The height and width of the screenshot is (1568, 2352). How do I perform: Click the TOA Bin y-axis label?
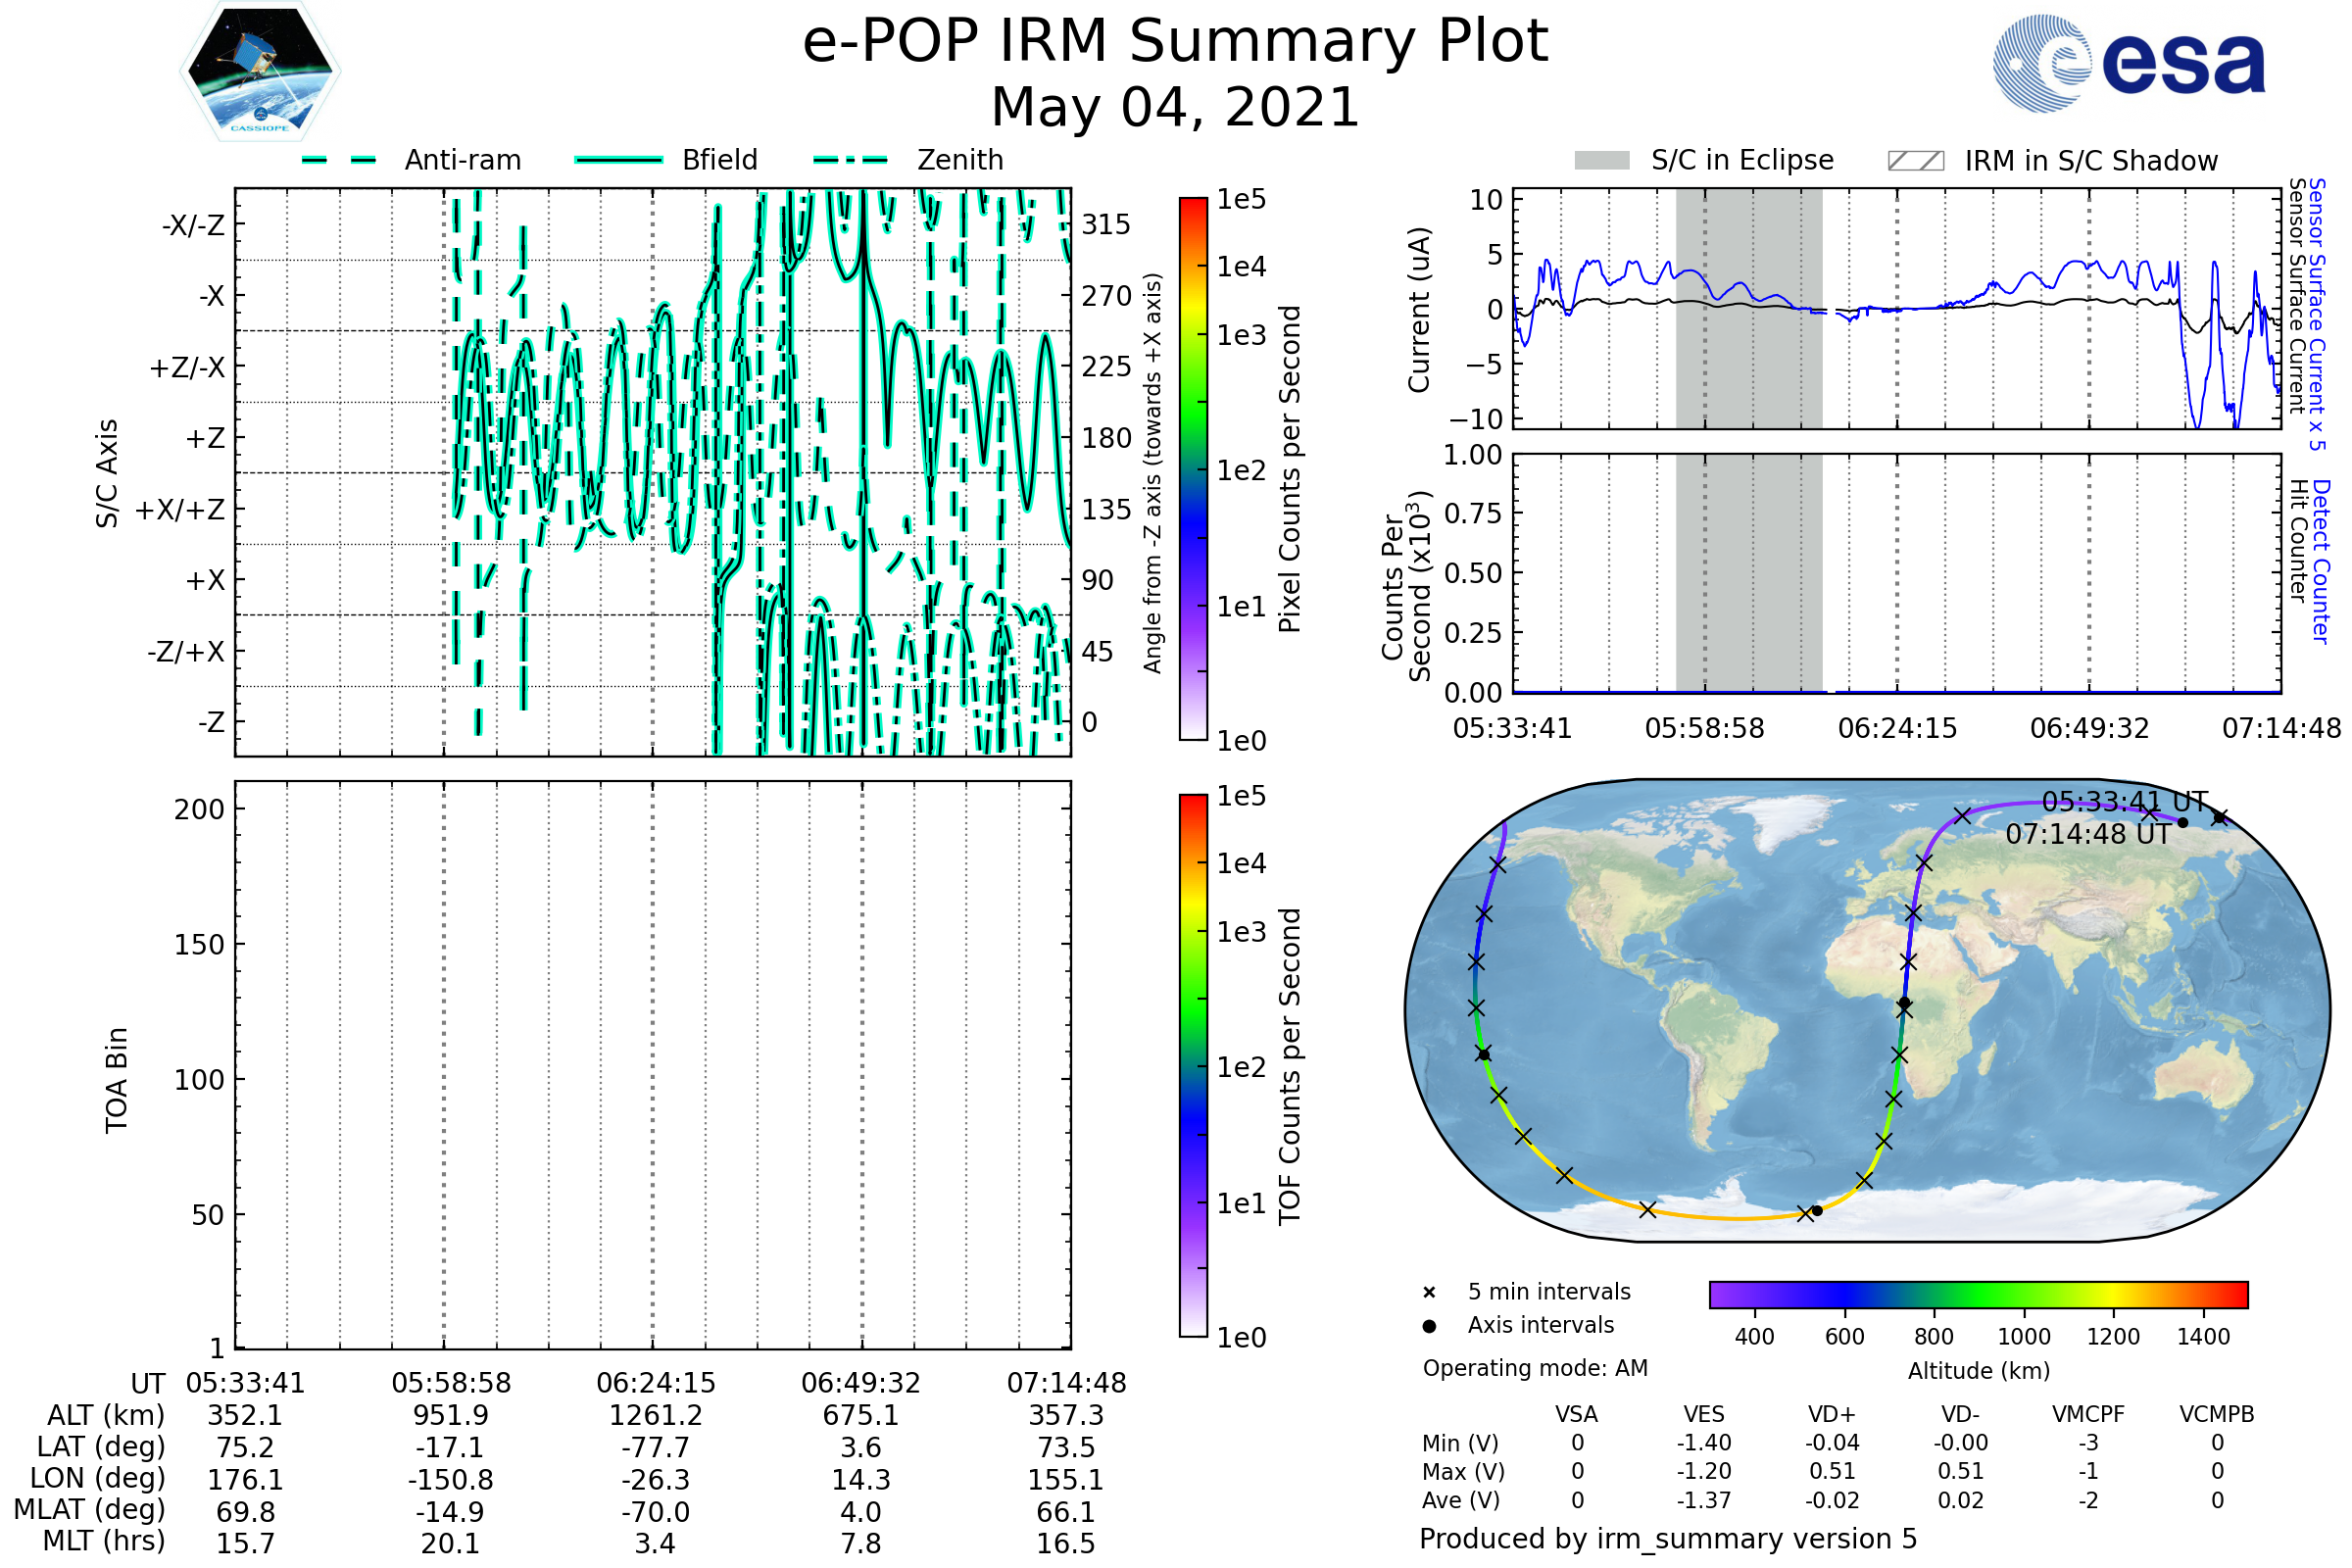(117, 1080)
